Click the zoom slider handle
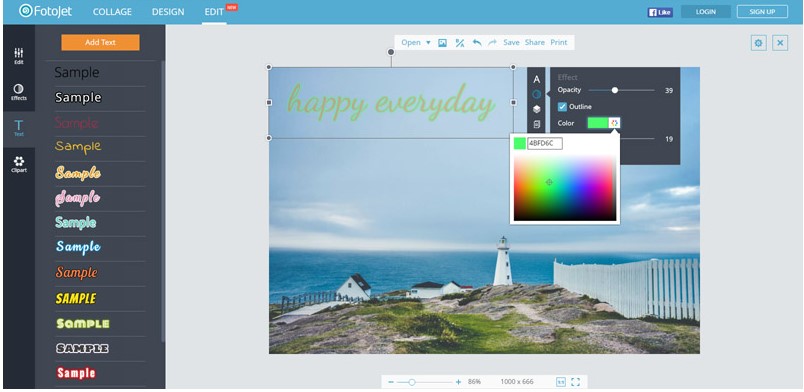The height and width of the screenshot is (392, 804). pos(411,382)
